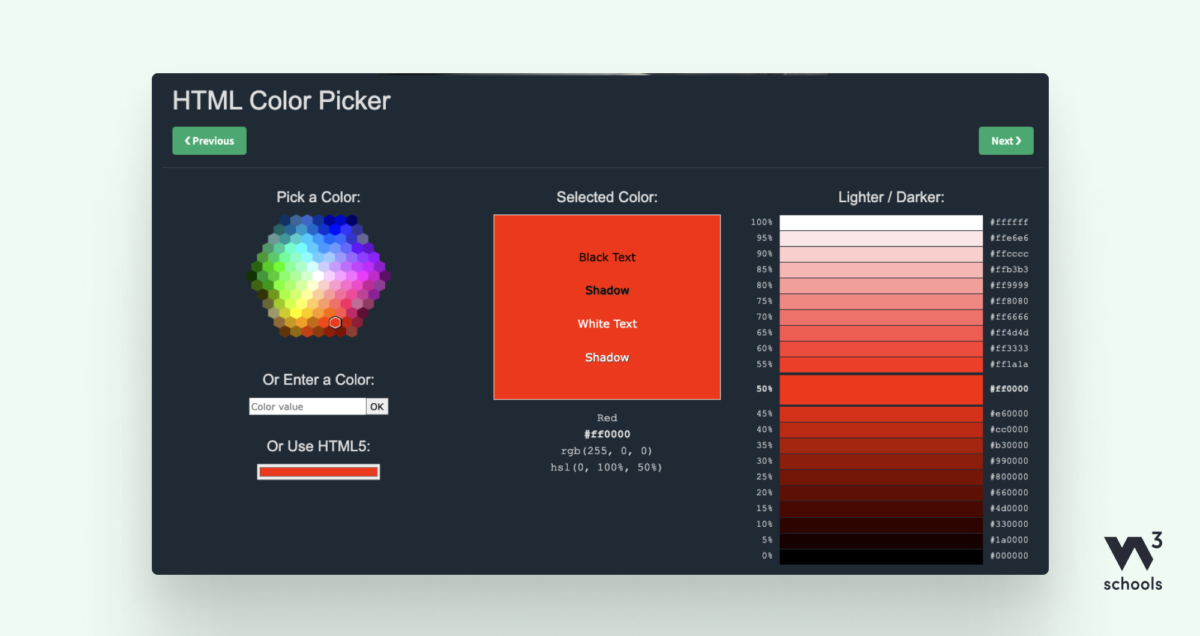Click the Previous navigation button

click(x=209, y=141)
